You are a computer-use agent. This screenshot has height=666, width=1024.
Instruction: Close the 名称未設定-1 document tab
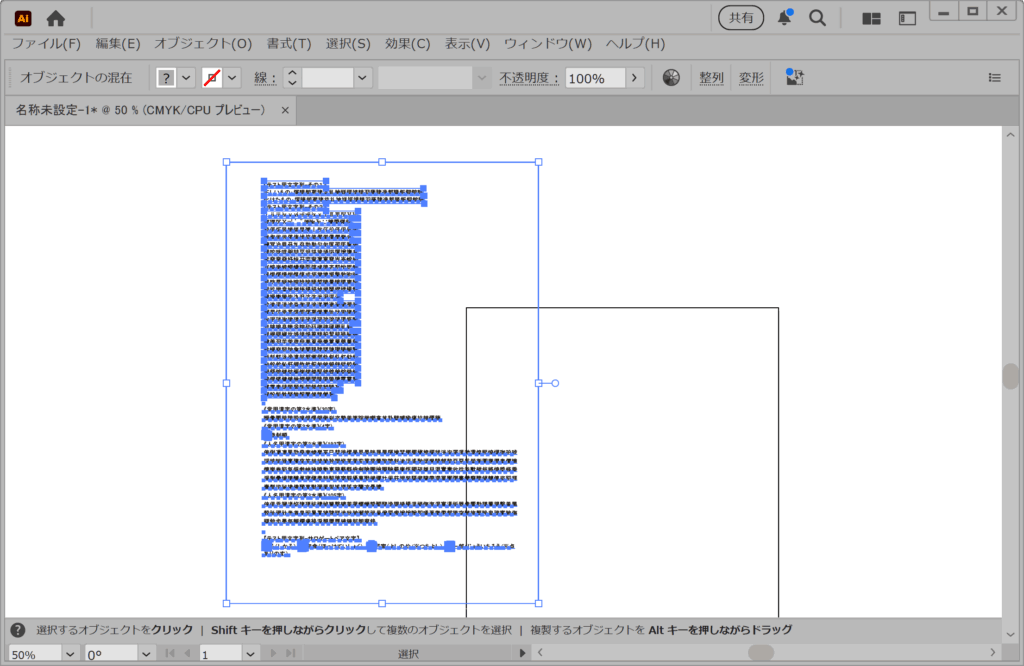(x=285, y=110)
